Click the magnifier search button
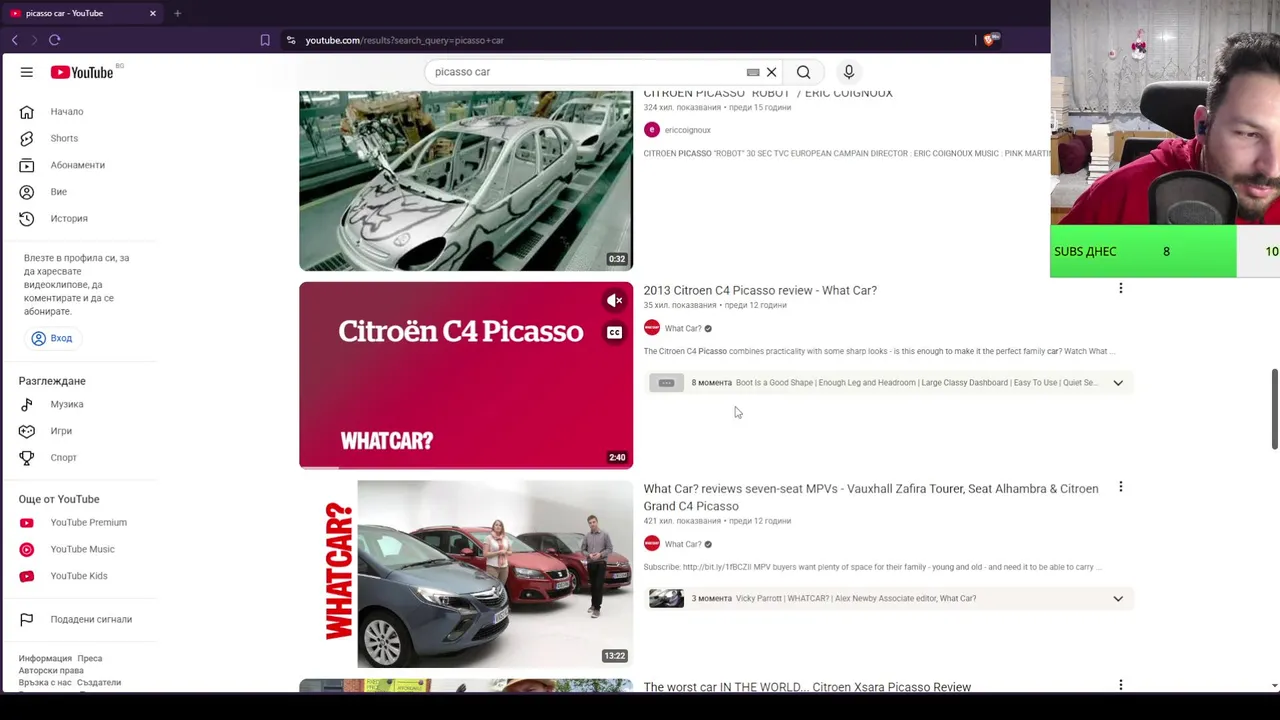 803,72
